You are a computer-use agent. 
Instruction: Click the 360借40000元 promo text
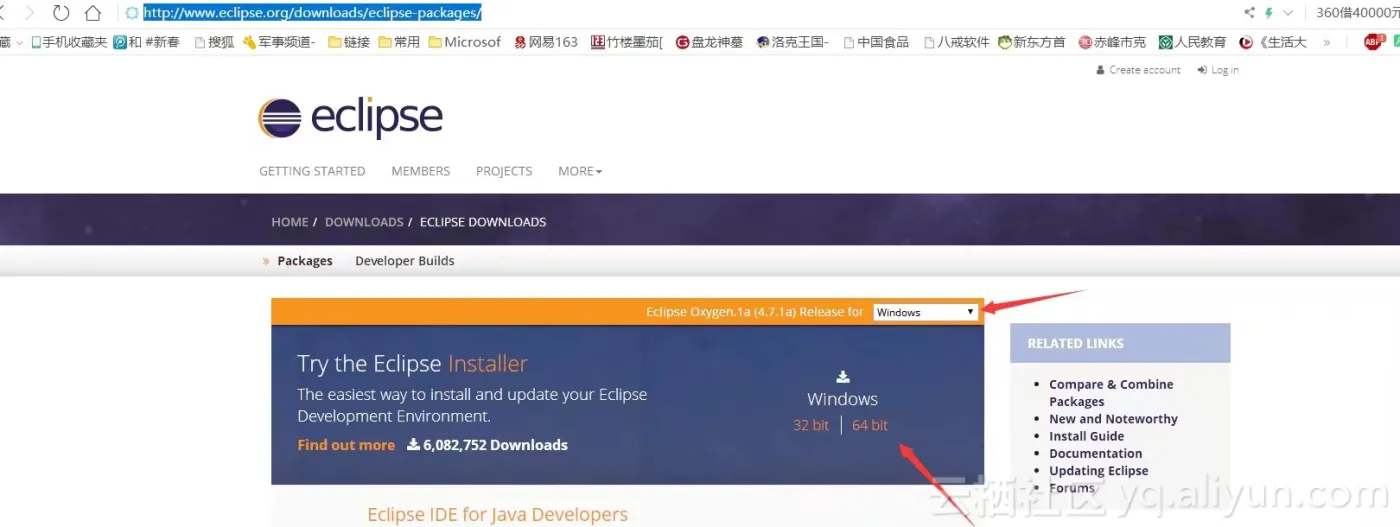coord(1357,13)
